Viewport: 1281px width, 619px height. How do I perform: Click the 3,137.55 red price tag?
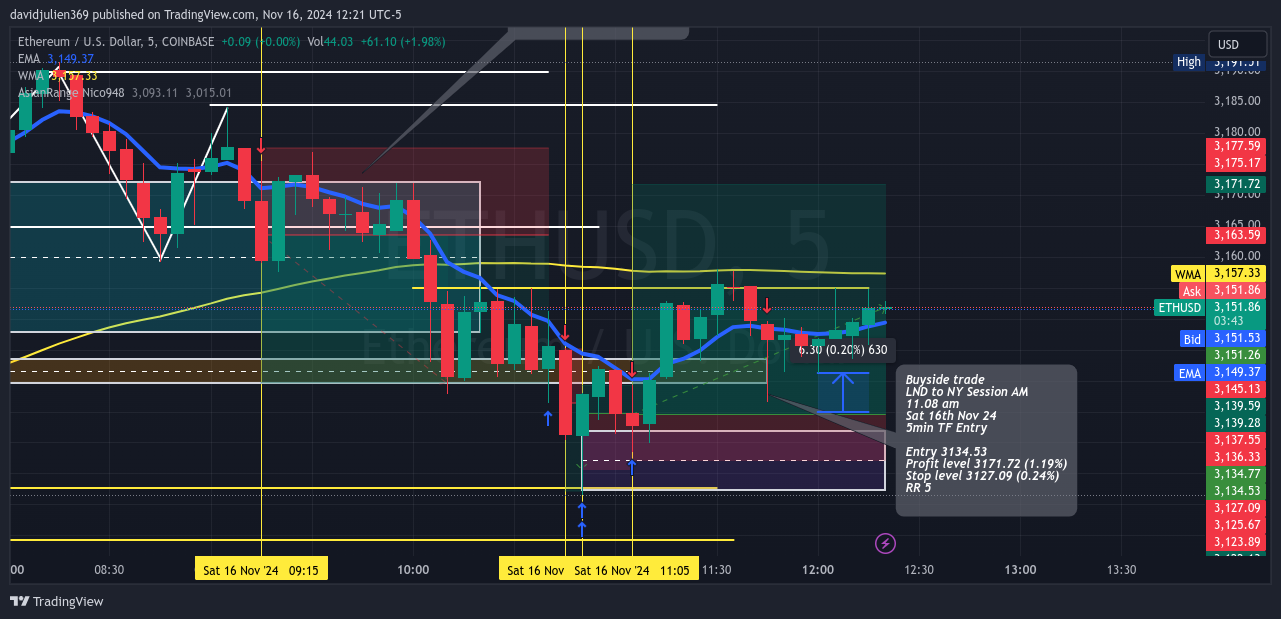point(1236,440)
